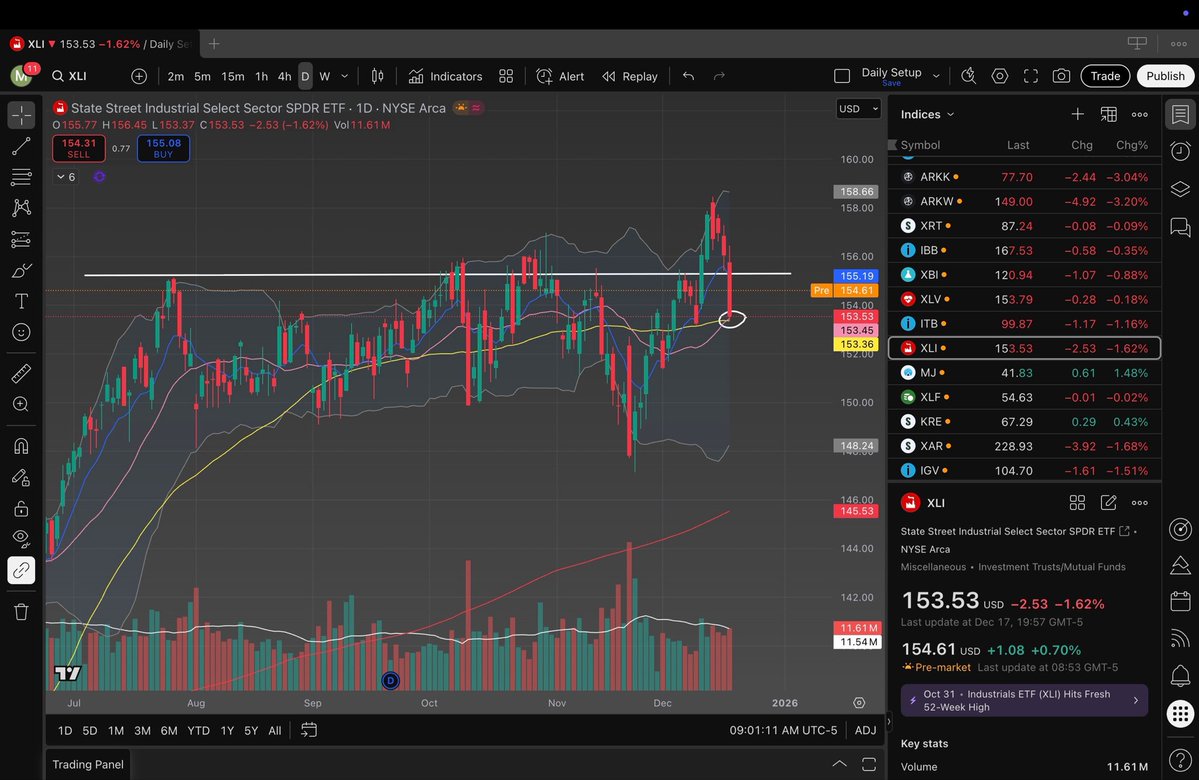Switch to 5m timeframe
Screen dimensions: 1199x780
(x=203, y=76)
